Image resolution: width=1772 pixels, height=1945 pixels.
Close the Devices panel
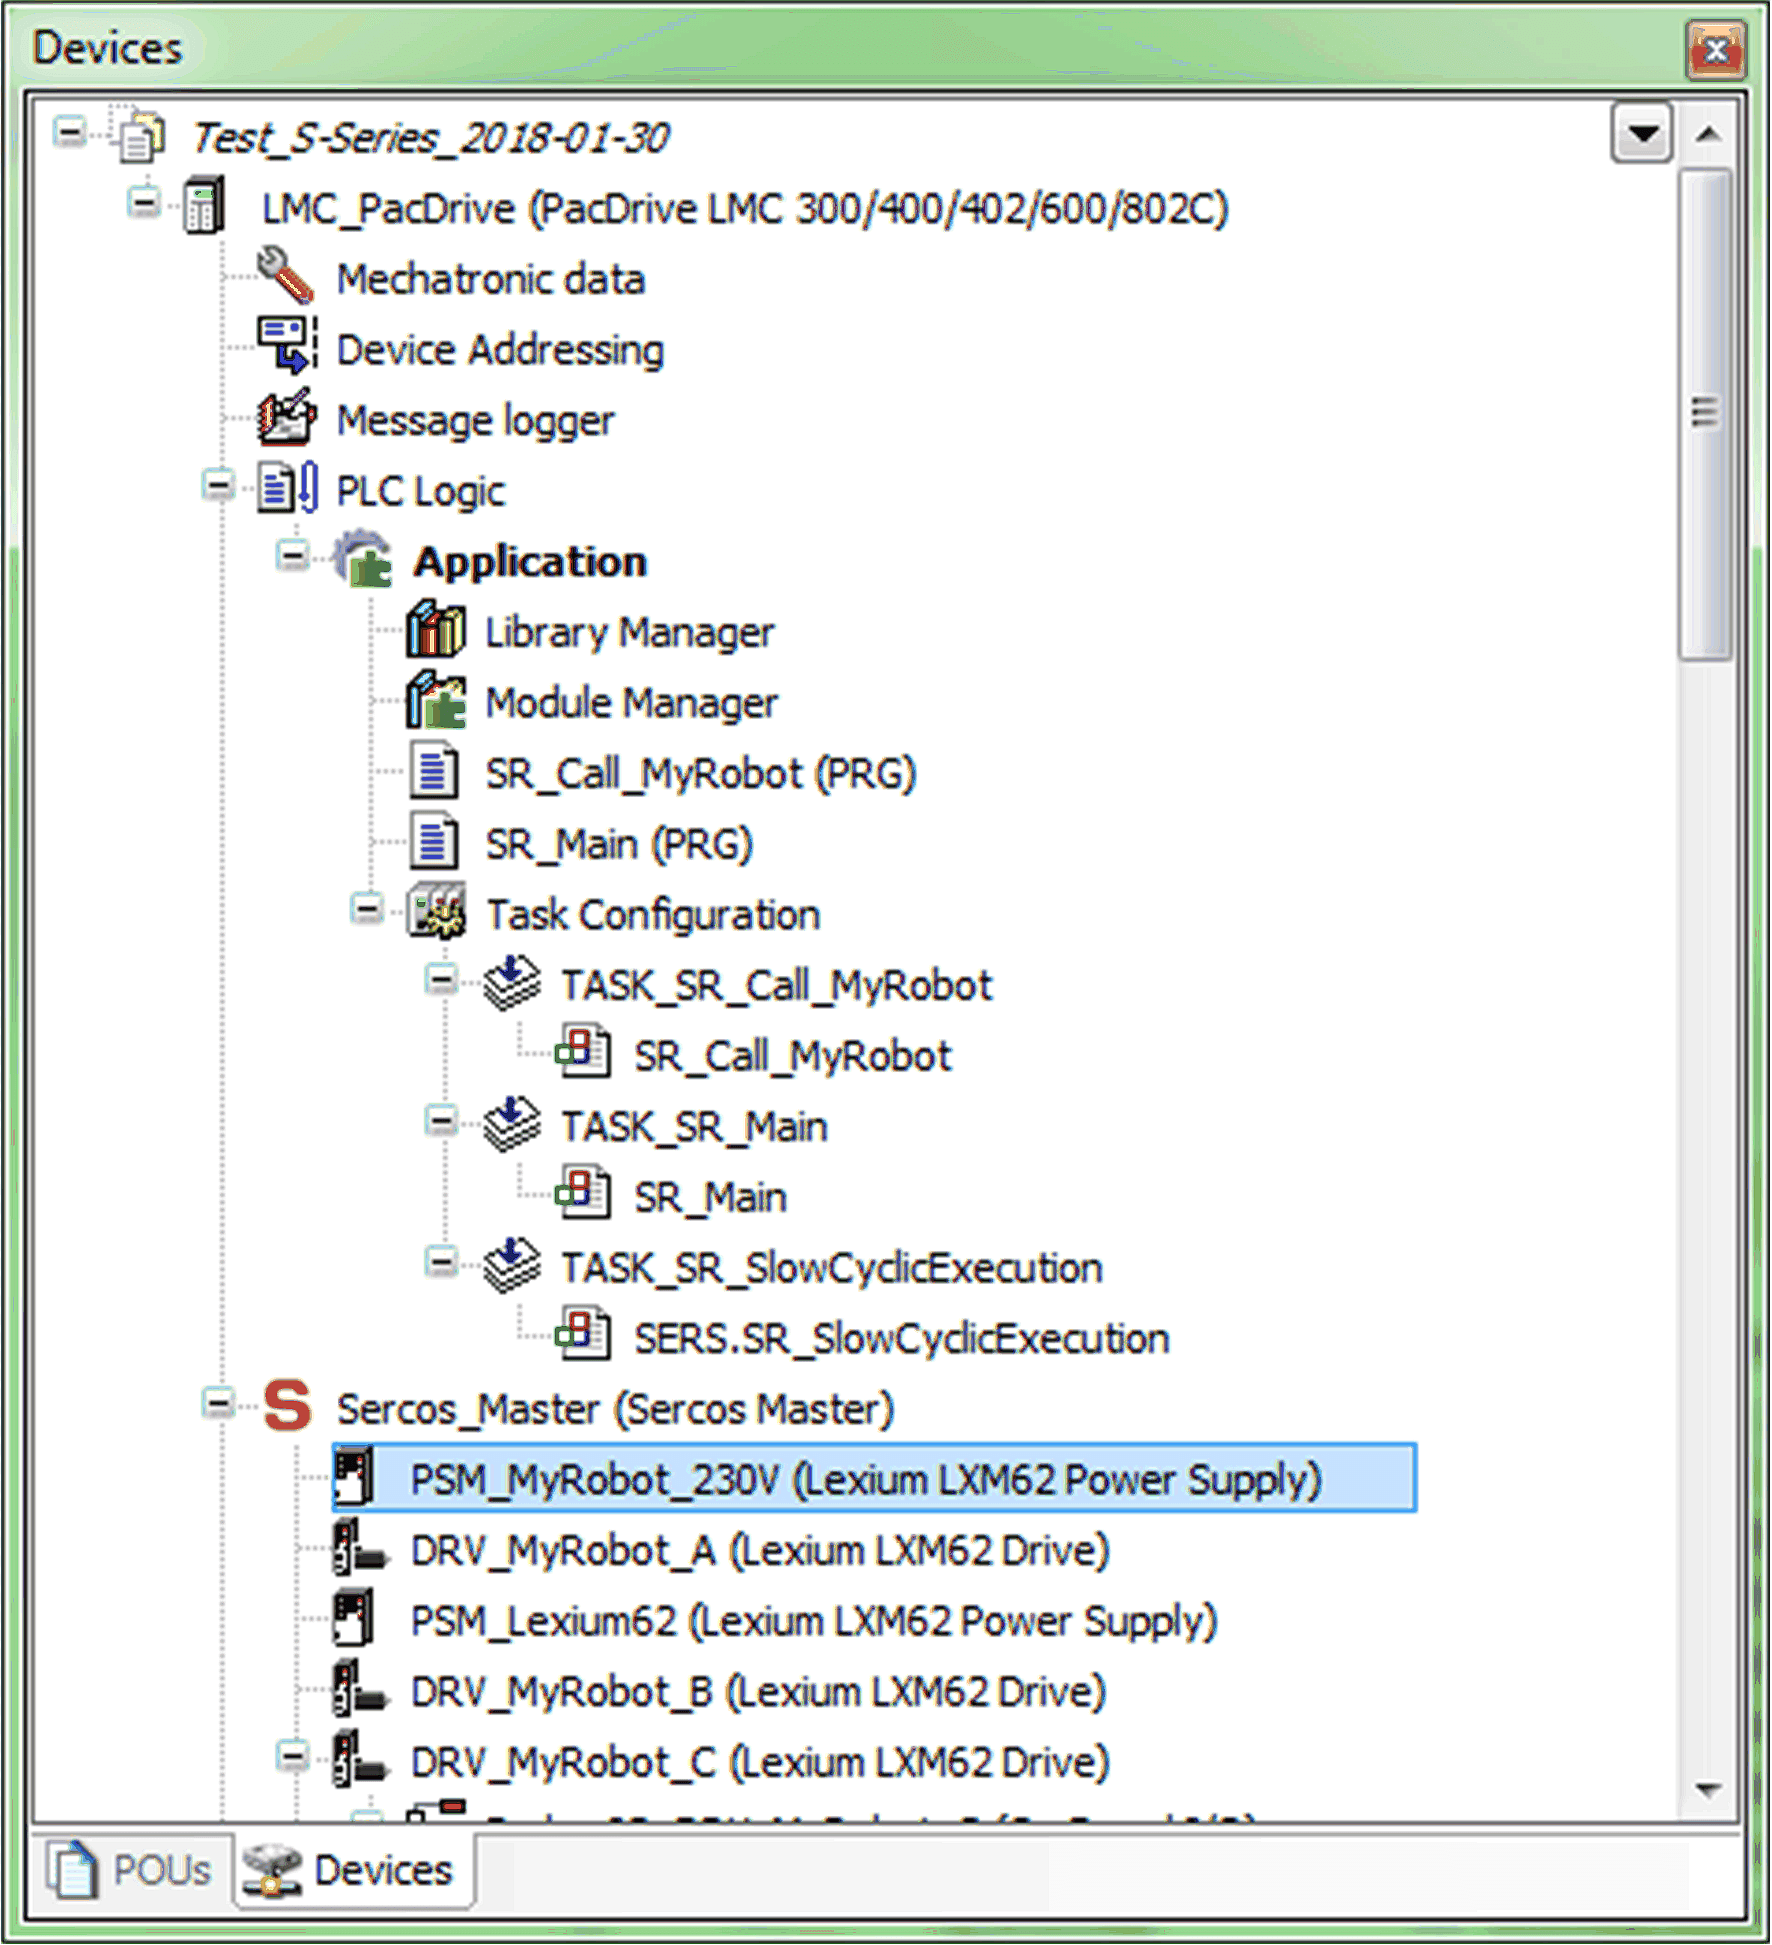[1716, 48]
